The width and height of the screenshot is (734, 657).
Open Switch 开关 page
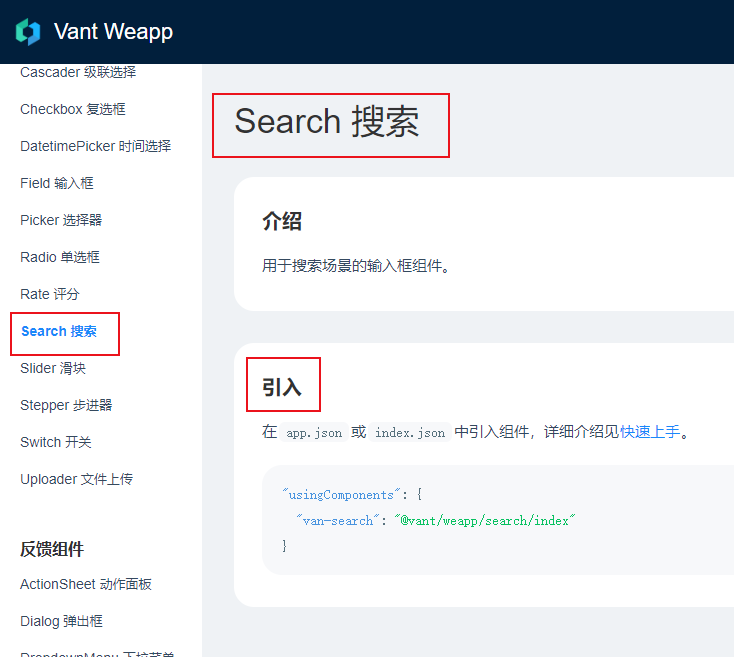56,442
